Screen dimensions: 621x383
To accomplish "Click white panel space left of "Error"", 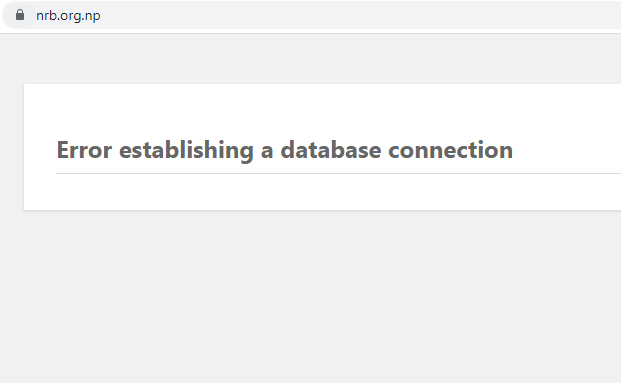I will click(40, 150).
